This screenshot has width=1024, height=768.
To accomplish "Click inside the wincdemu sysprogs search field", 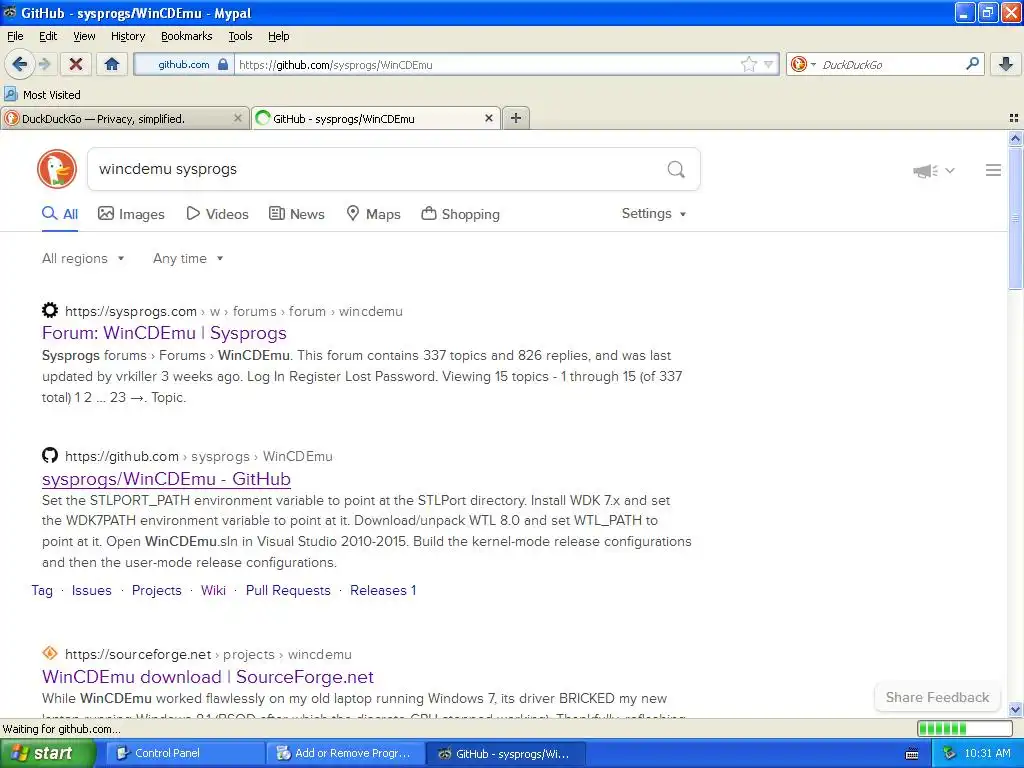I will coord(376,169).
